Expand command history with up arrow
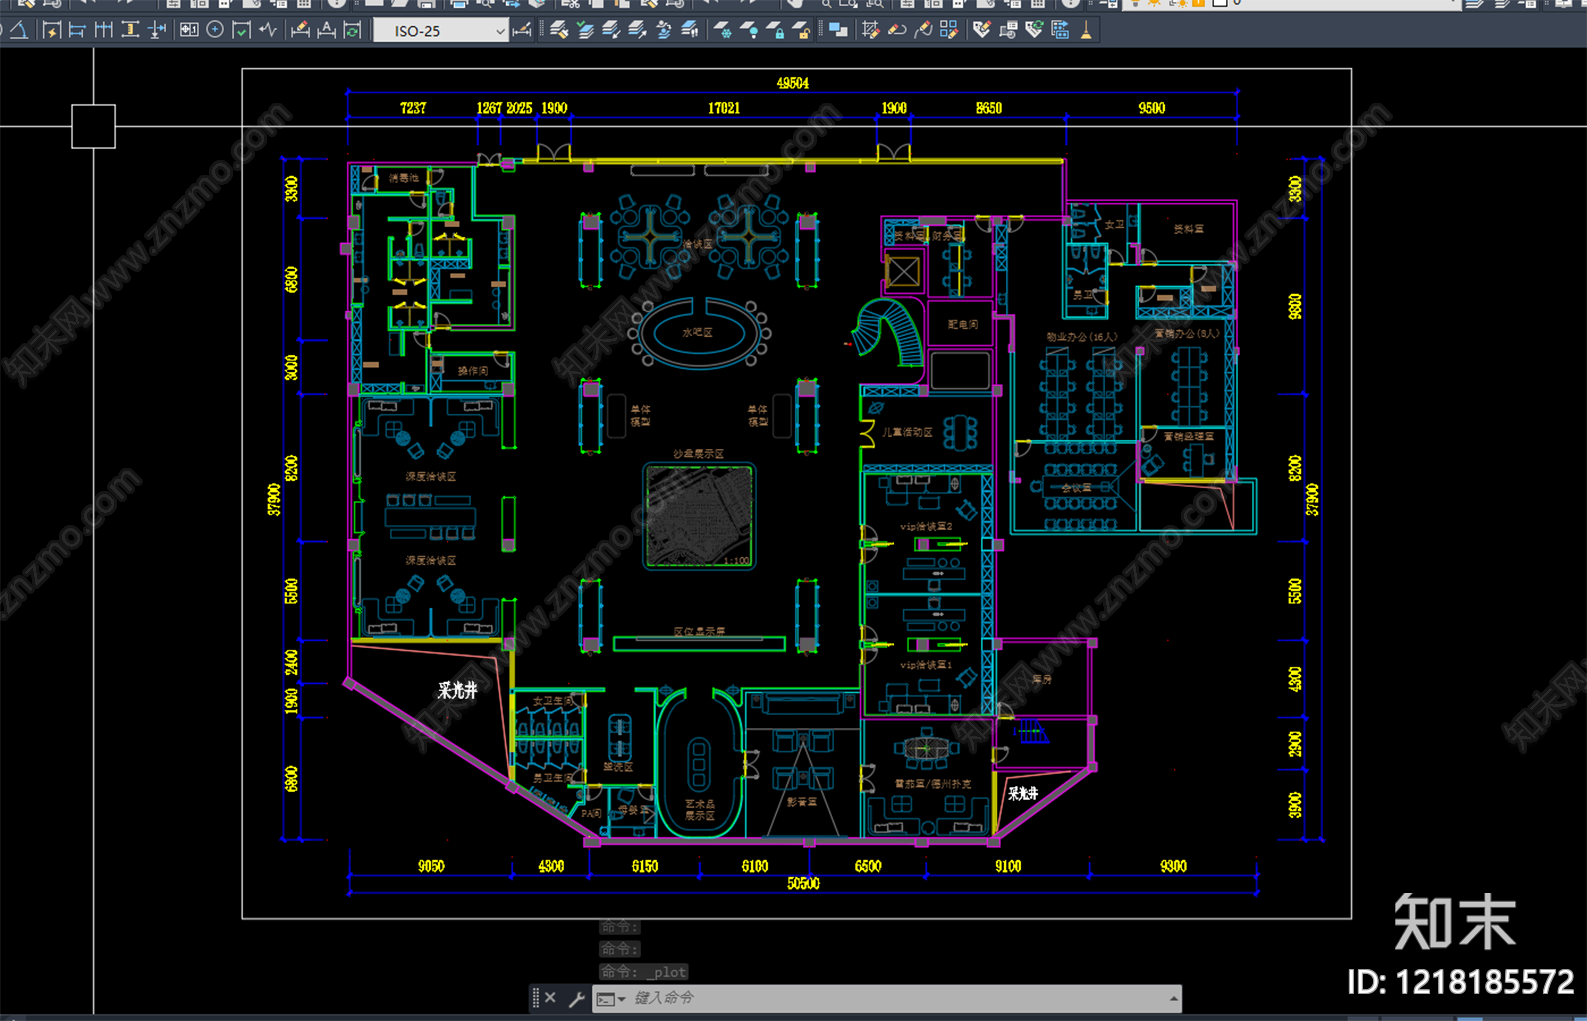 1173,998
